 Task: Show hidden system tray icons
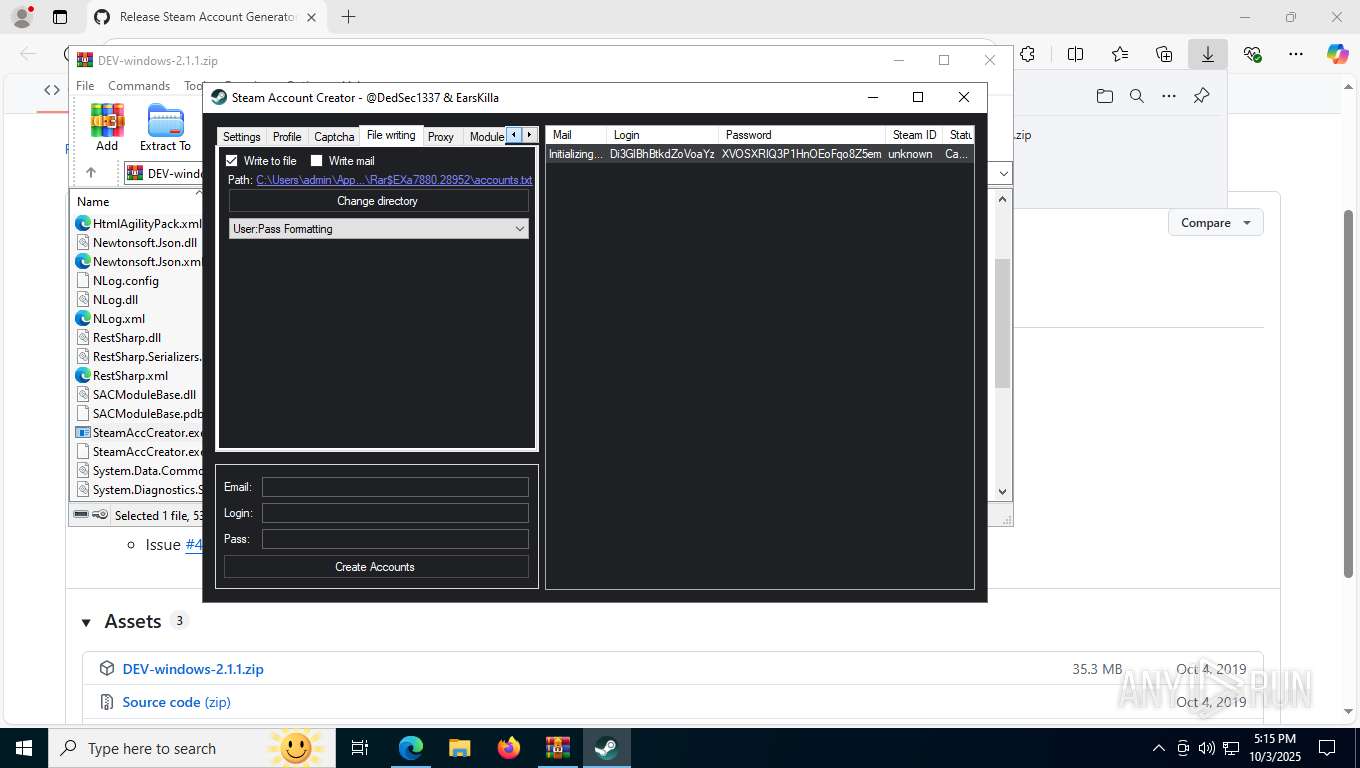coord(1159,748)
